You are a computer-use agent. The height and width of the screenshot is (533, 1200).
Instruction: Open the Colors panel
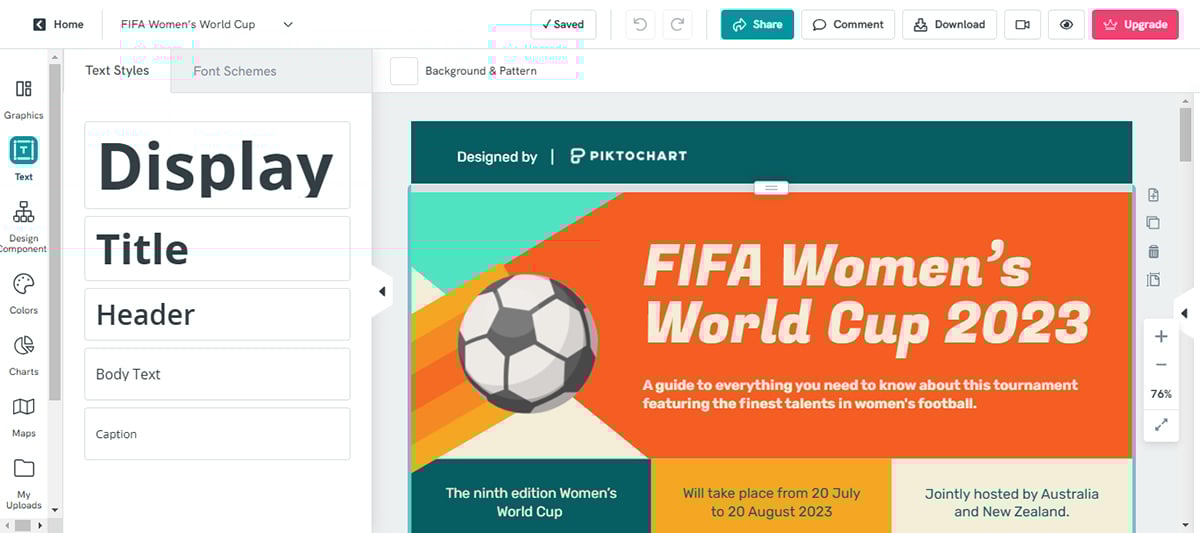click(x=23, y=294)
